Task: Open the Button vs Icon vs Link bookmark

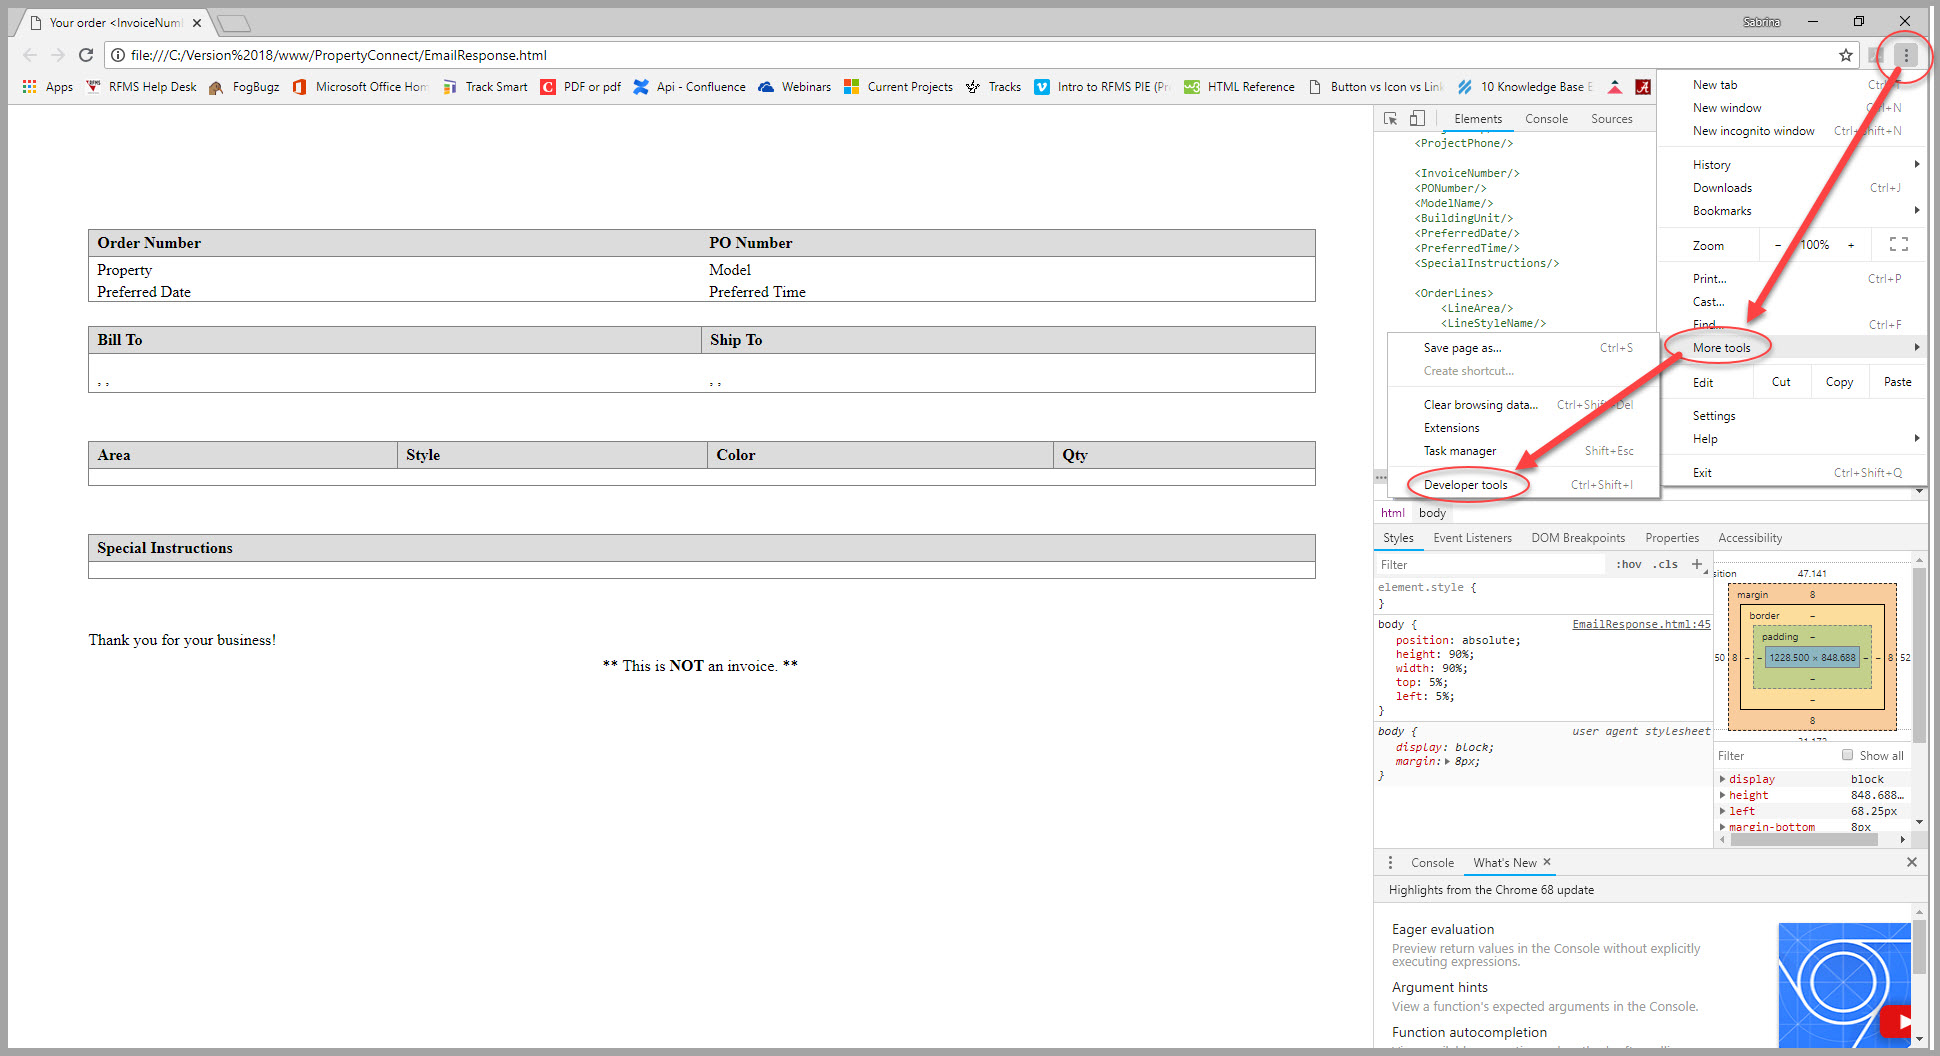Action: coord(1375,87)
